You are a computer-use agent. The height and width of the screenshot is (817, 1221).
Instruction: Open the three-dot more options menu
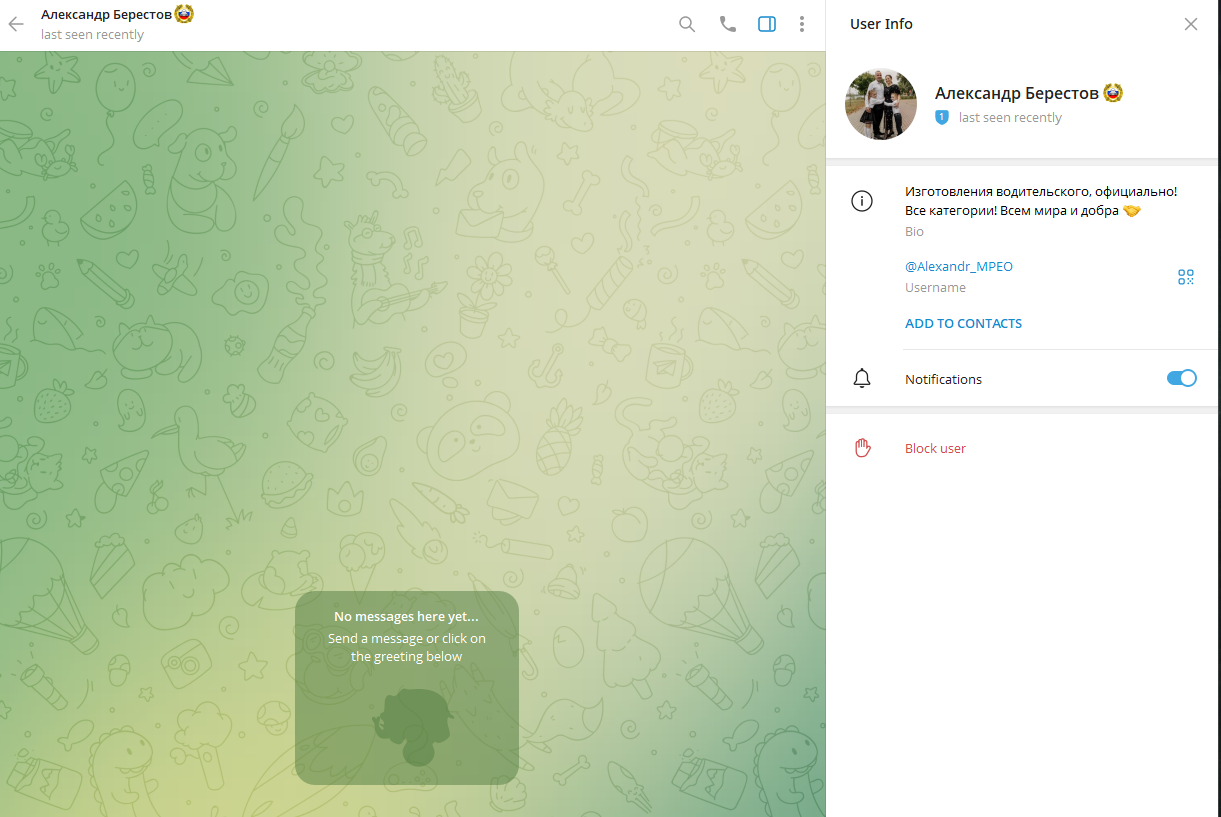point(802,24)
